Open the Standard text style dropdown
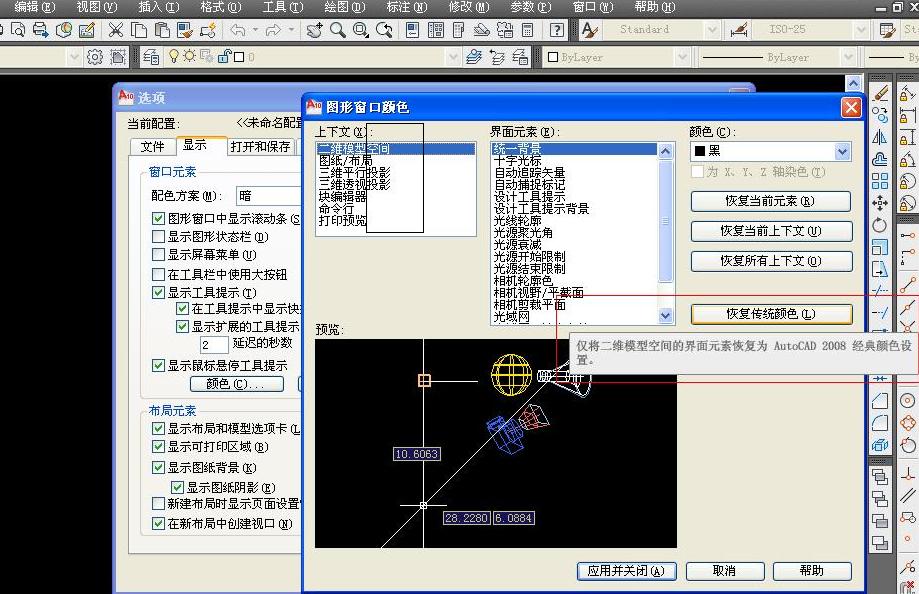This screenshot has height=594, width=919. (x=712, y=29)
